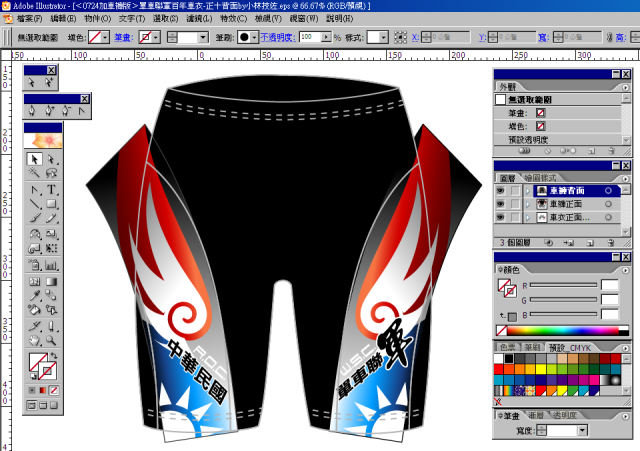Image resolution: width=640 pixels, height=451 pixels.
Task: Open the 檔案(F) File menu
Action: pyautogui.click(x=29, y=18)
